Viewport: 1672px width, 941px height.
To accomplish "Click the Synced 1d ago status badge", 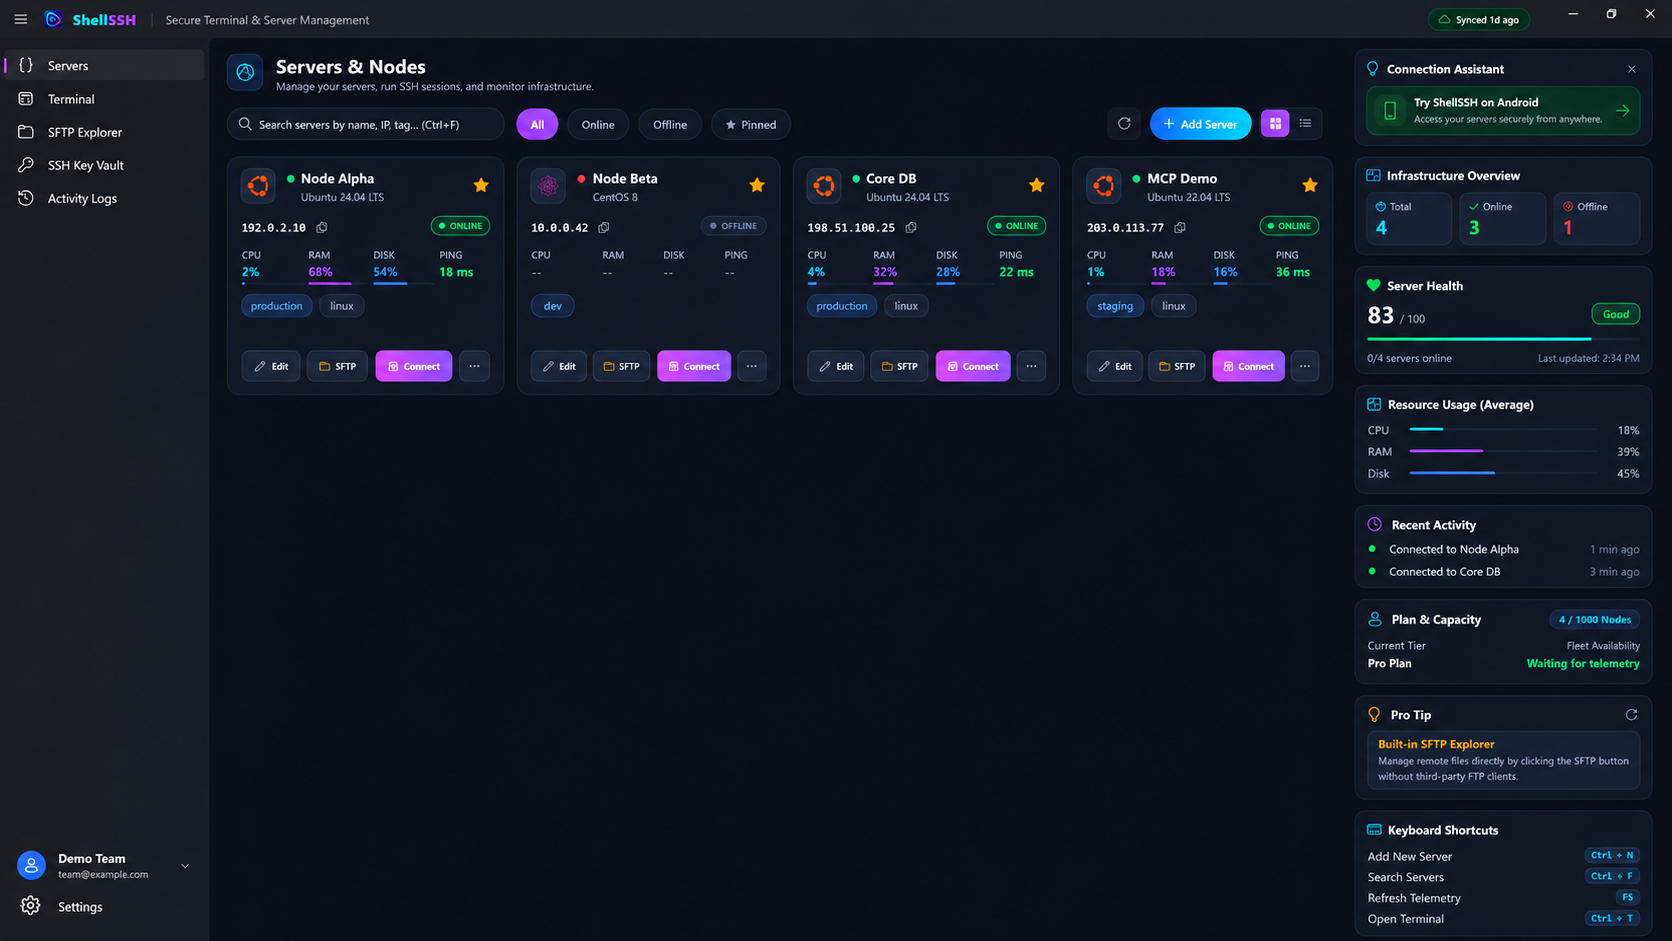I will click(1478, 19).
